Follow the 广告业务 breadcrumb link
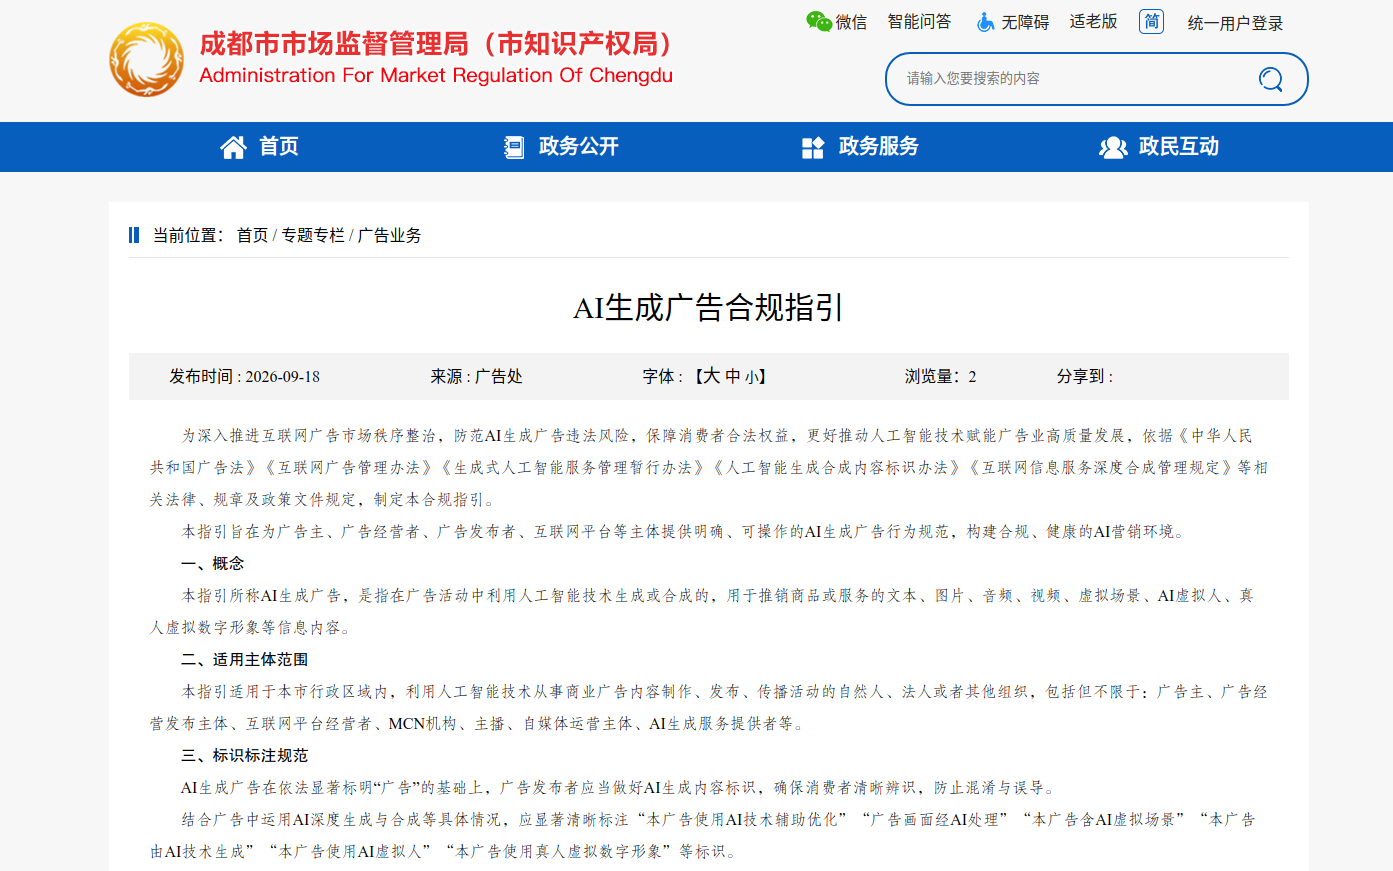Viewport: 1393px width, 871px height. (x=390, y=235)
